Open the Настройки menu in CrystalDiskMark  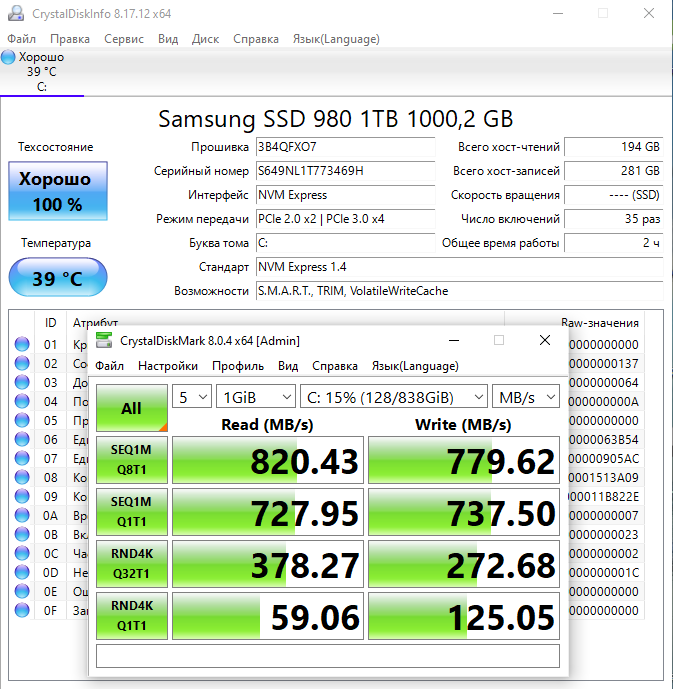[168, 366]
